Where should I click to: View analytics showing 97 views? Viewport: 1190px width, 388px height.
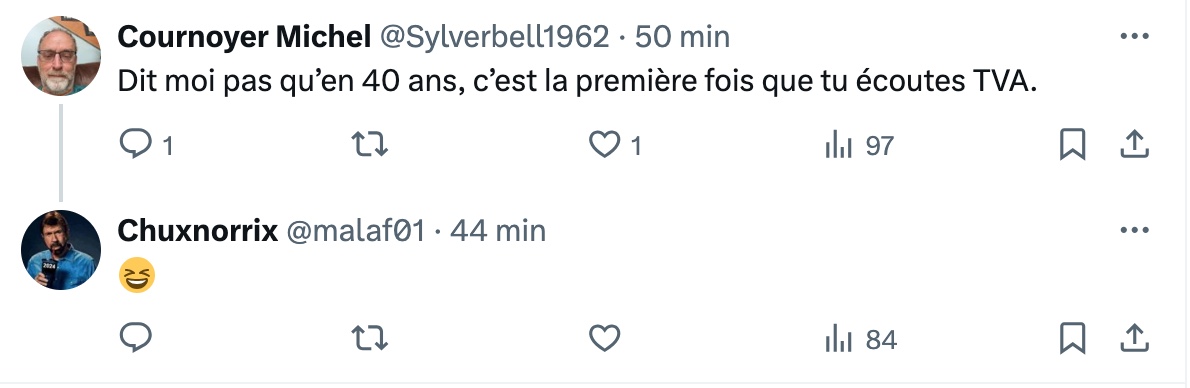[859, 144]
